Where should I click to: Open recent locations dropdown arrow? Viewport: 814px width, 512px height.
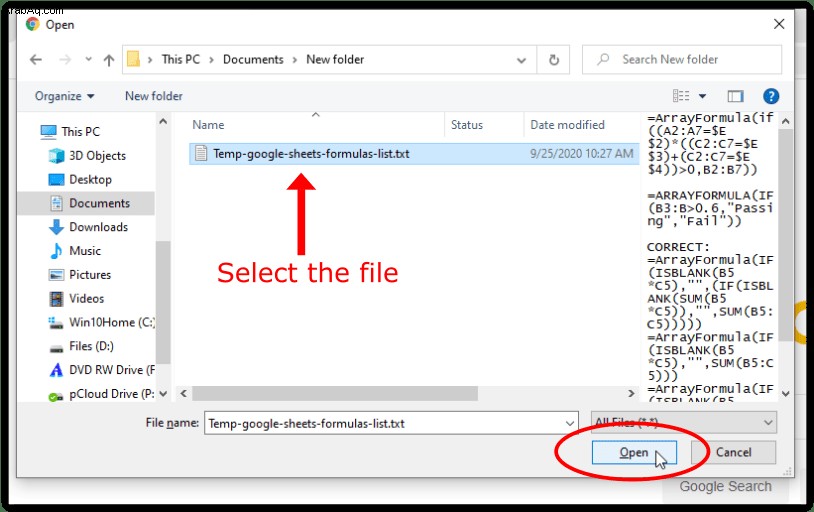click(89, 59)
